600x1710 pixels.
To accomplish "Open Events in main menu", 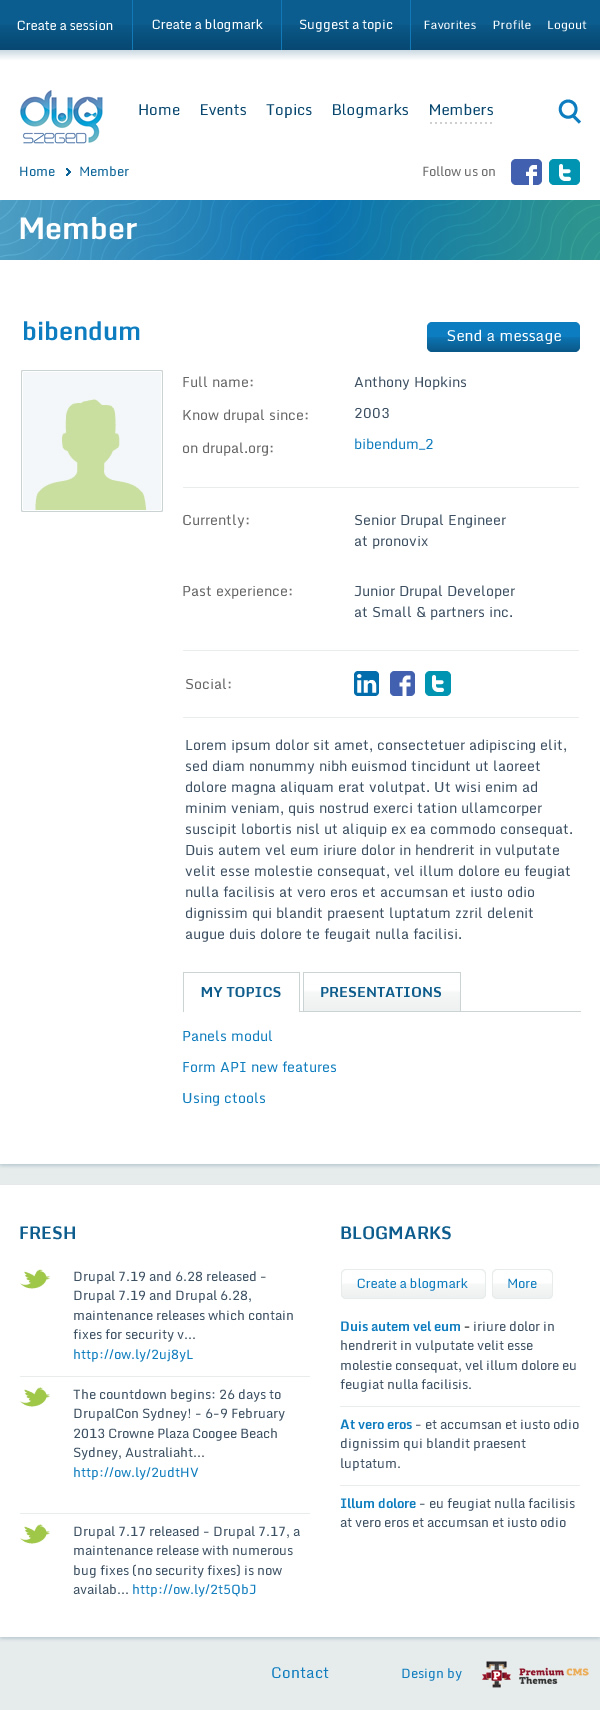I will pos(223,110).
